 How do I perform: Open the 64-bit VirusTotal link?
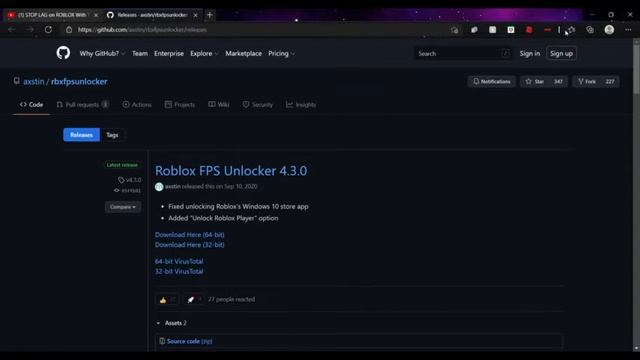(x=179, y=261)
